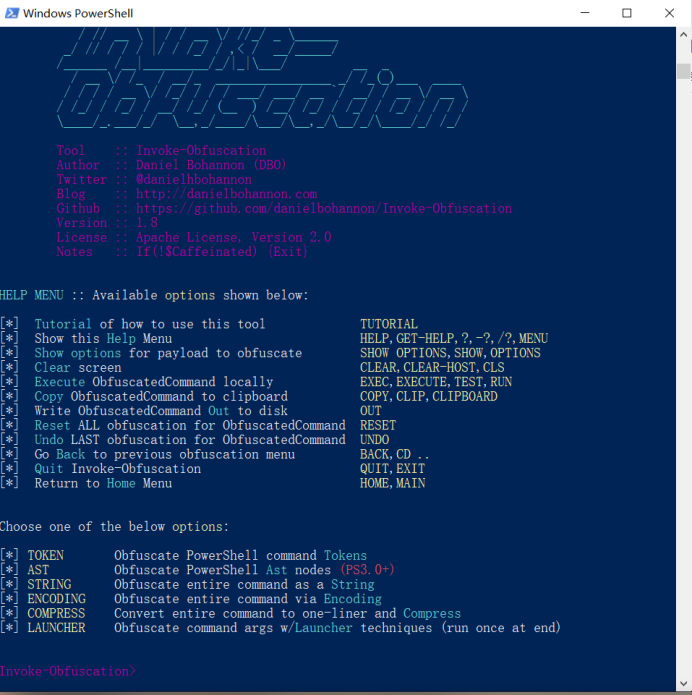Screen dimensions: 692x695
Task: Click the scrollbar down arrow
Action: tap(683, 684)
